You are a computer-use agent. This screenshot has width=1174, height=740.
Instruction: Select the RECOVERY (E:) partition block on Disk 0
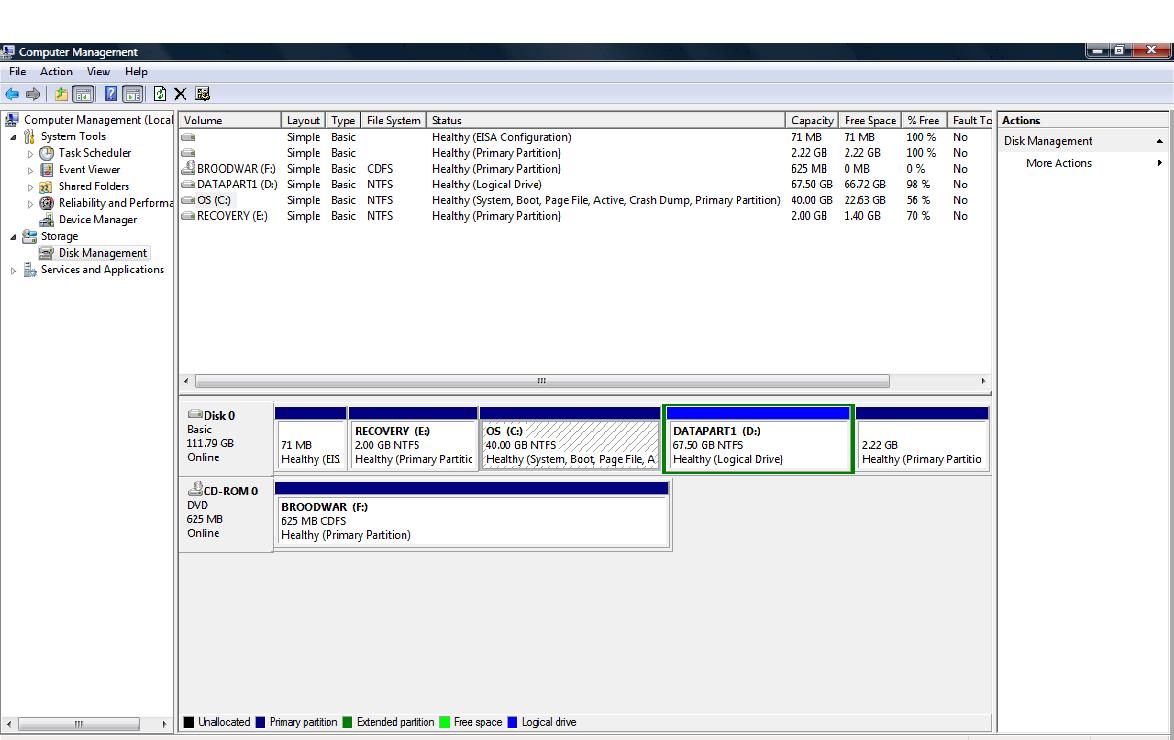[x=413, y=439]
